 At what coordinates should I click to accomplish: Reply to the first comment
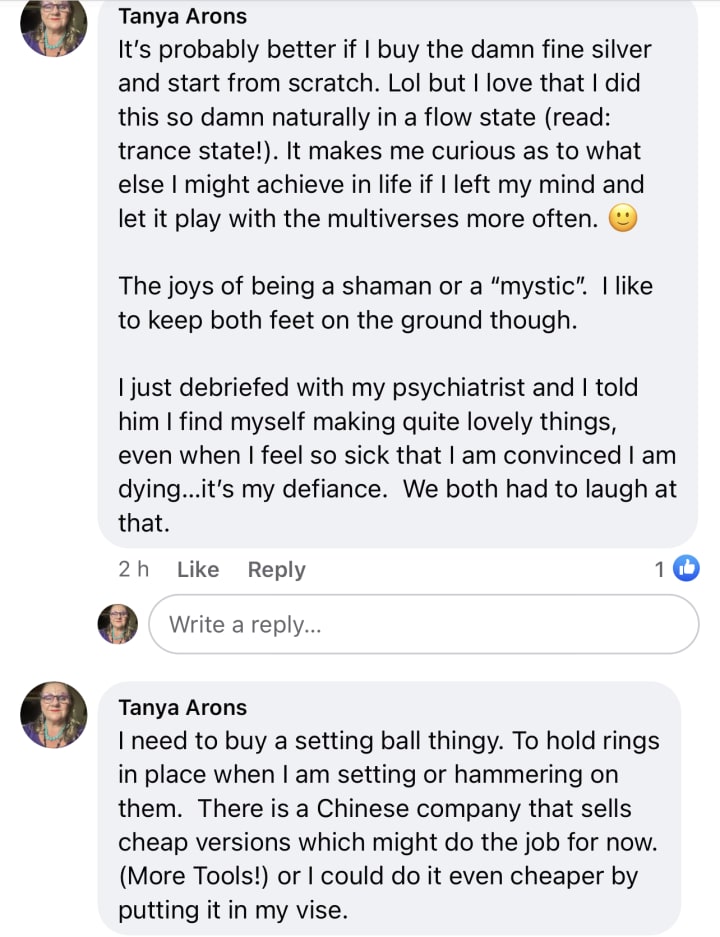tap(276, 569)
